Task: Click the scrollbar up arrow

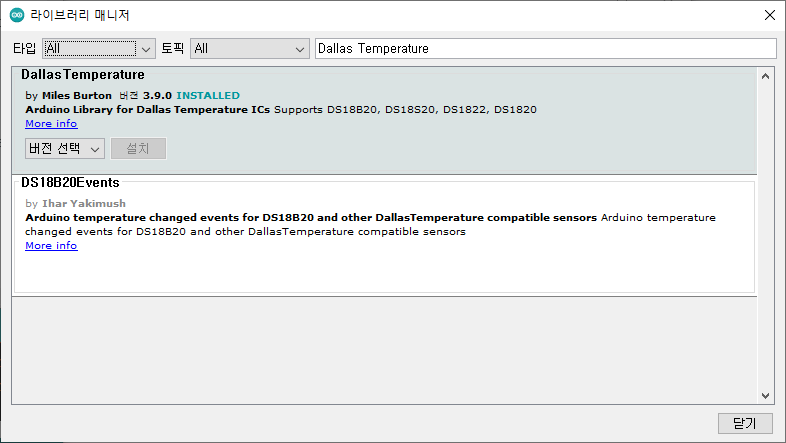Action: (765, 76)
